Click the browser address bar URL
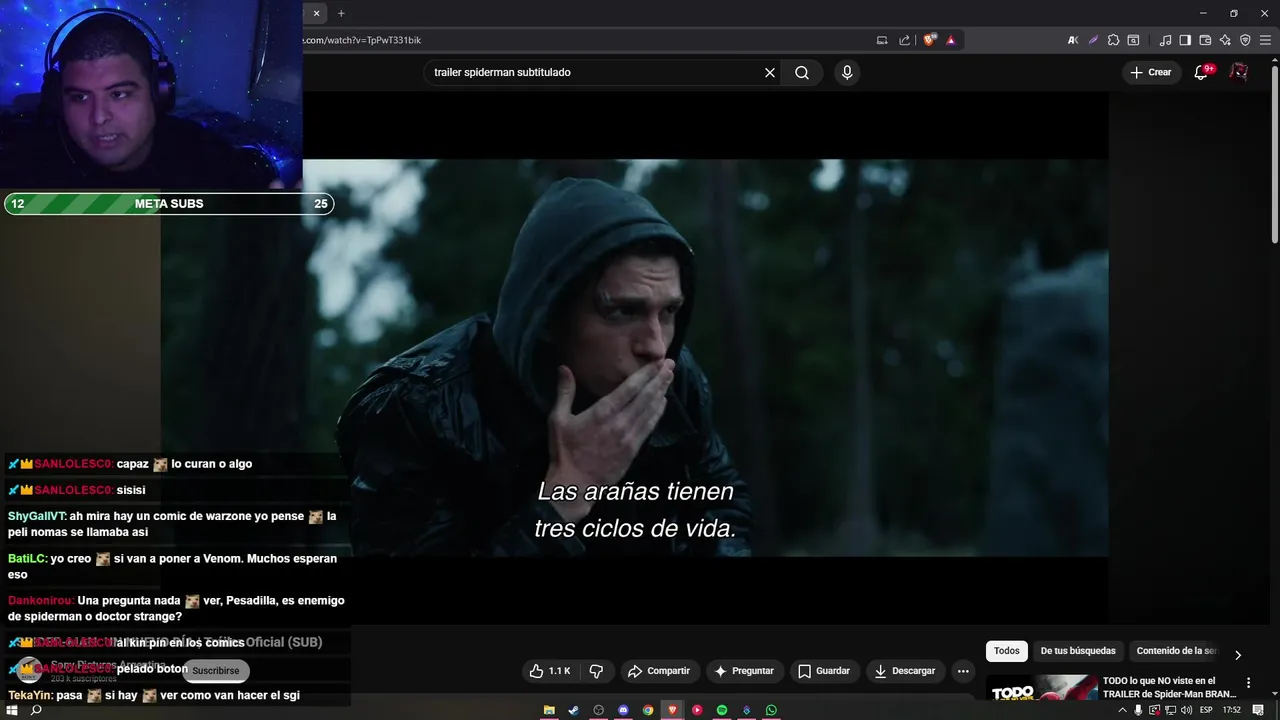1280x720 pixels. (x=362, y=40)
